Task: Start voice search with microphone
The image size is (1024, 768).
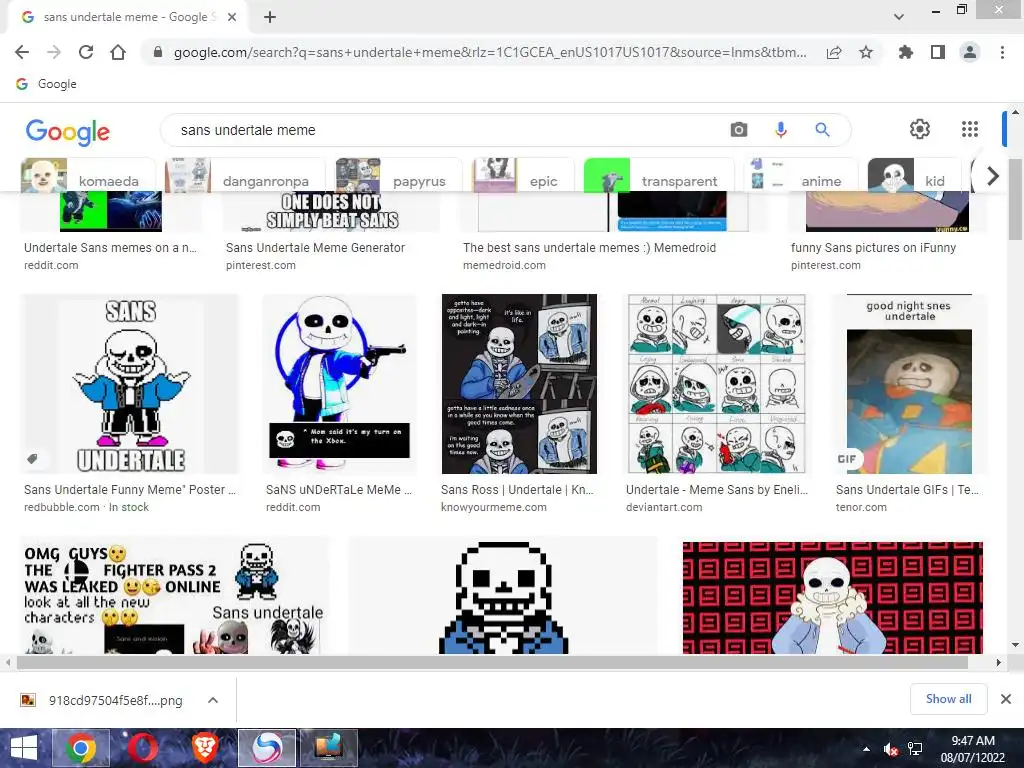Action: [780, 130]
